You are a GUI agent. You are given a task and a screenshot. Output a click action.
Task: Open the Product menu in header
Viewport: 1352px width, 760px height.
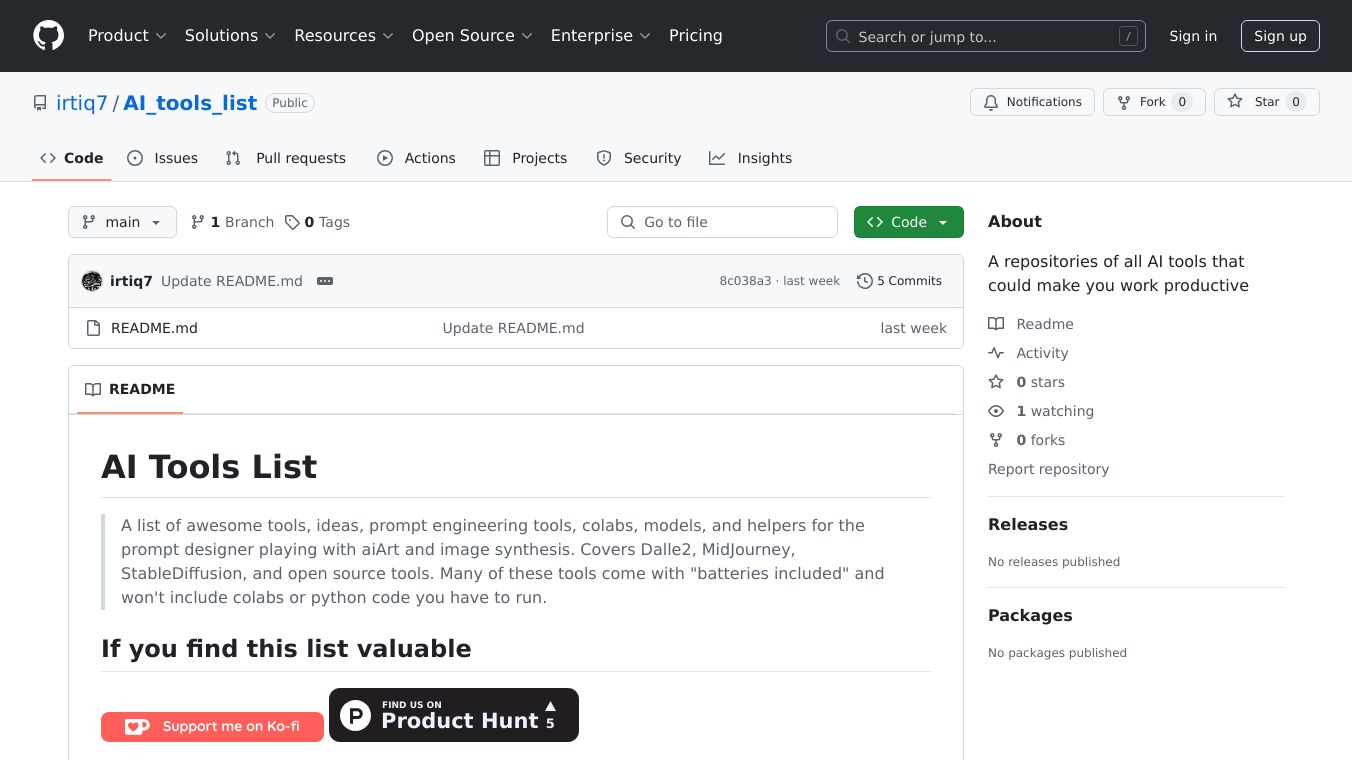pyautogui.click(x=126, y=36)
